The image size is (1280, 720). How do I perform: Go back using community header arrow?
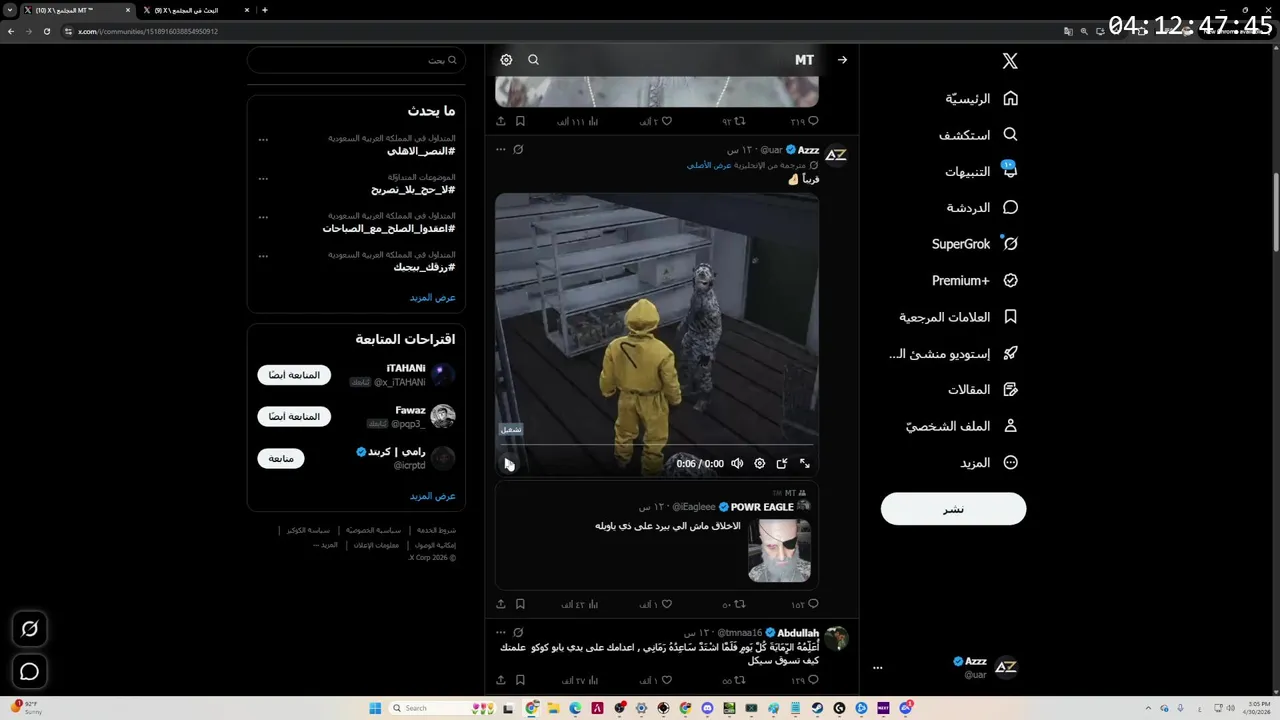pos(842,60)
